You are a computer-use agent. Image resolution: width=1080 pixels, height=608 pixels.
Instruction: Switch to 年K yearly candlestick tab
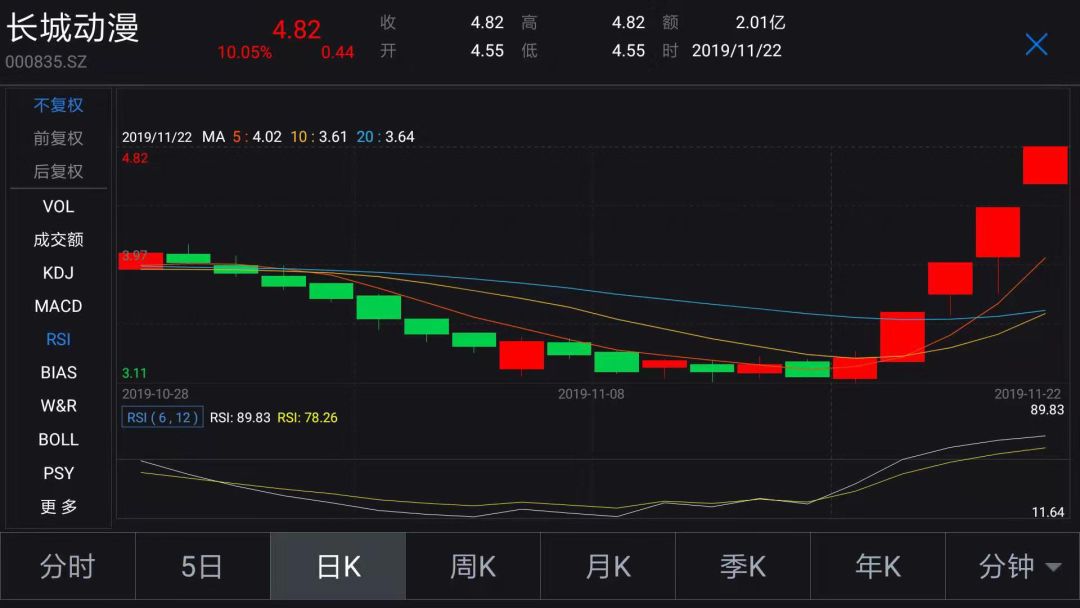coord(878,567)
